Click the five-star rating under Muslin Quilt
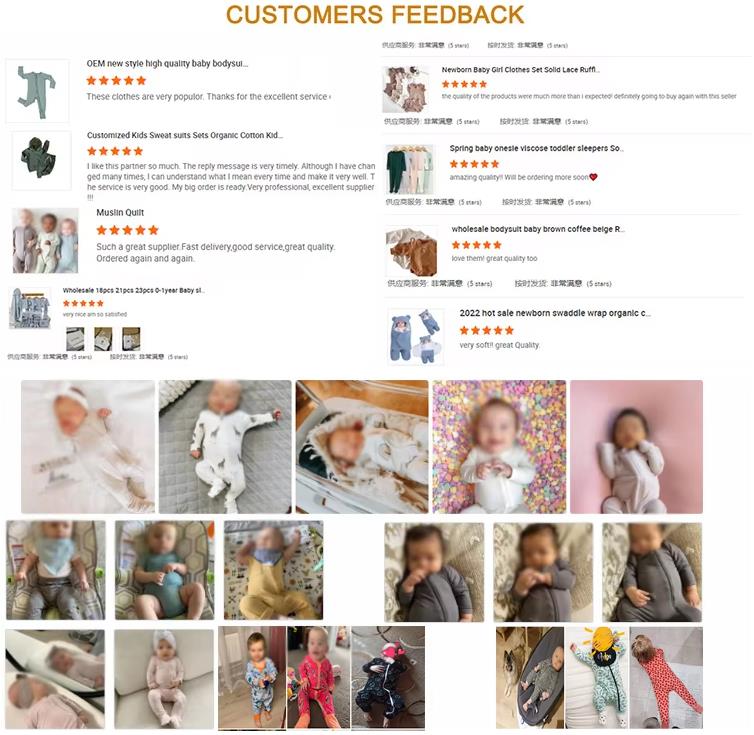Viewport: 754px width, 735px height. (127, 230)
